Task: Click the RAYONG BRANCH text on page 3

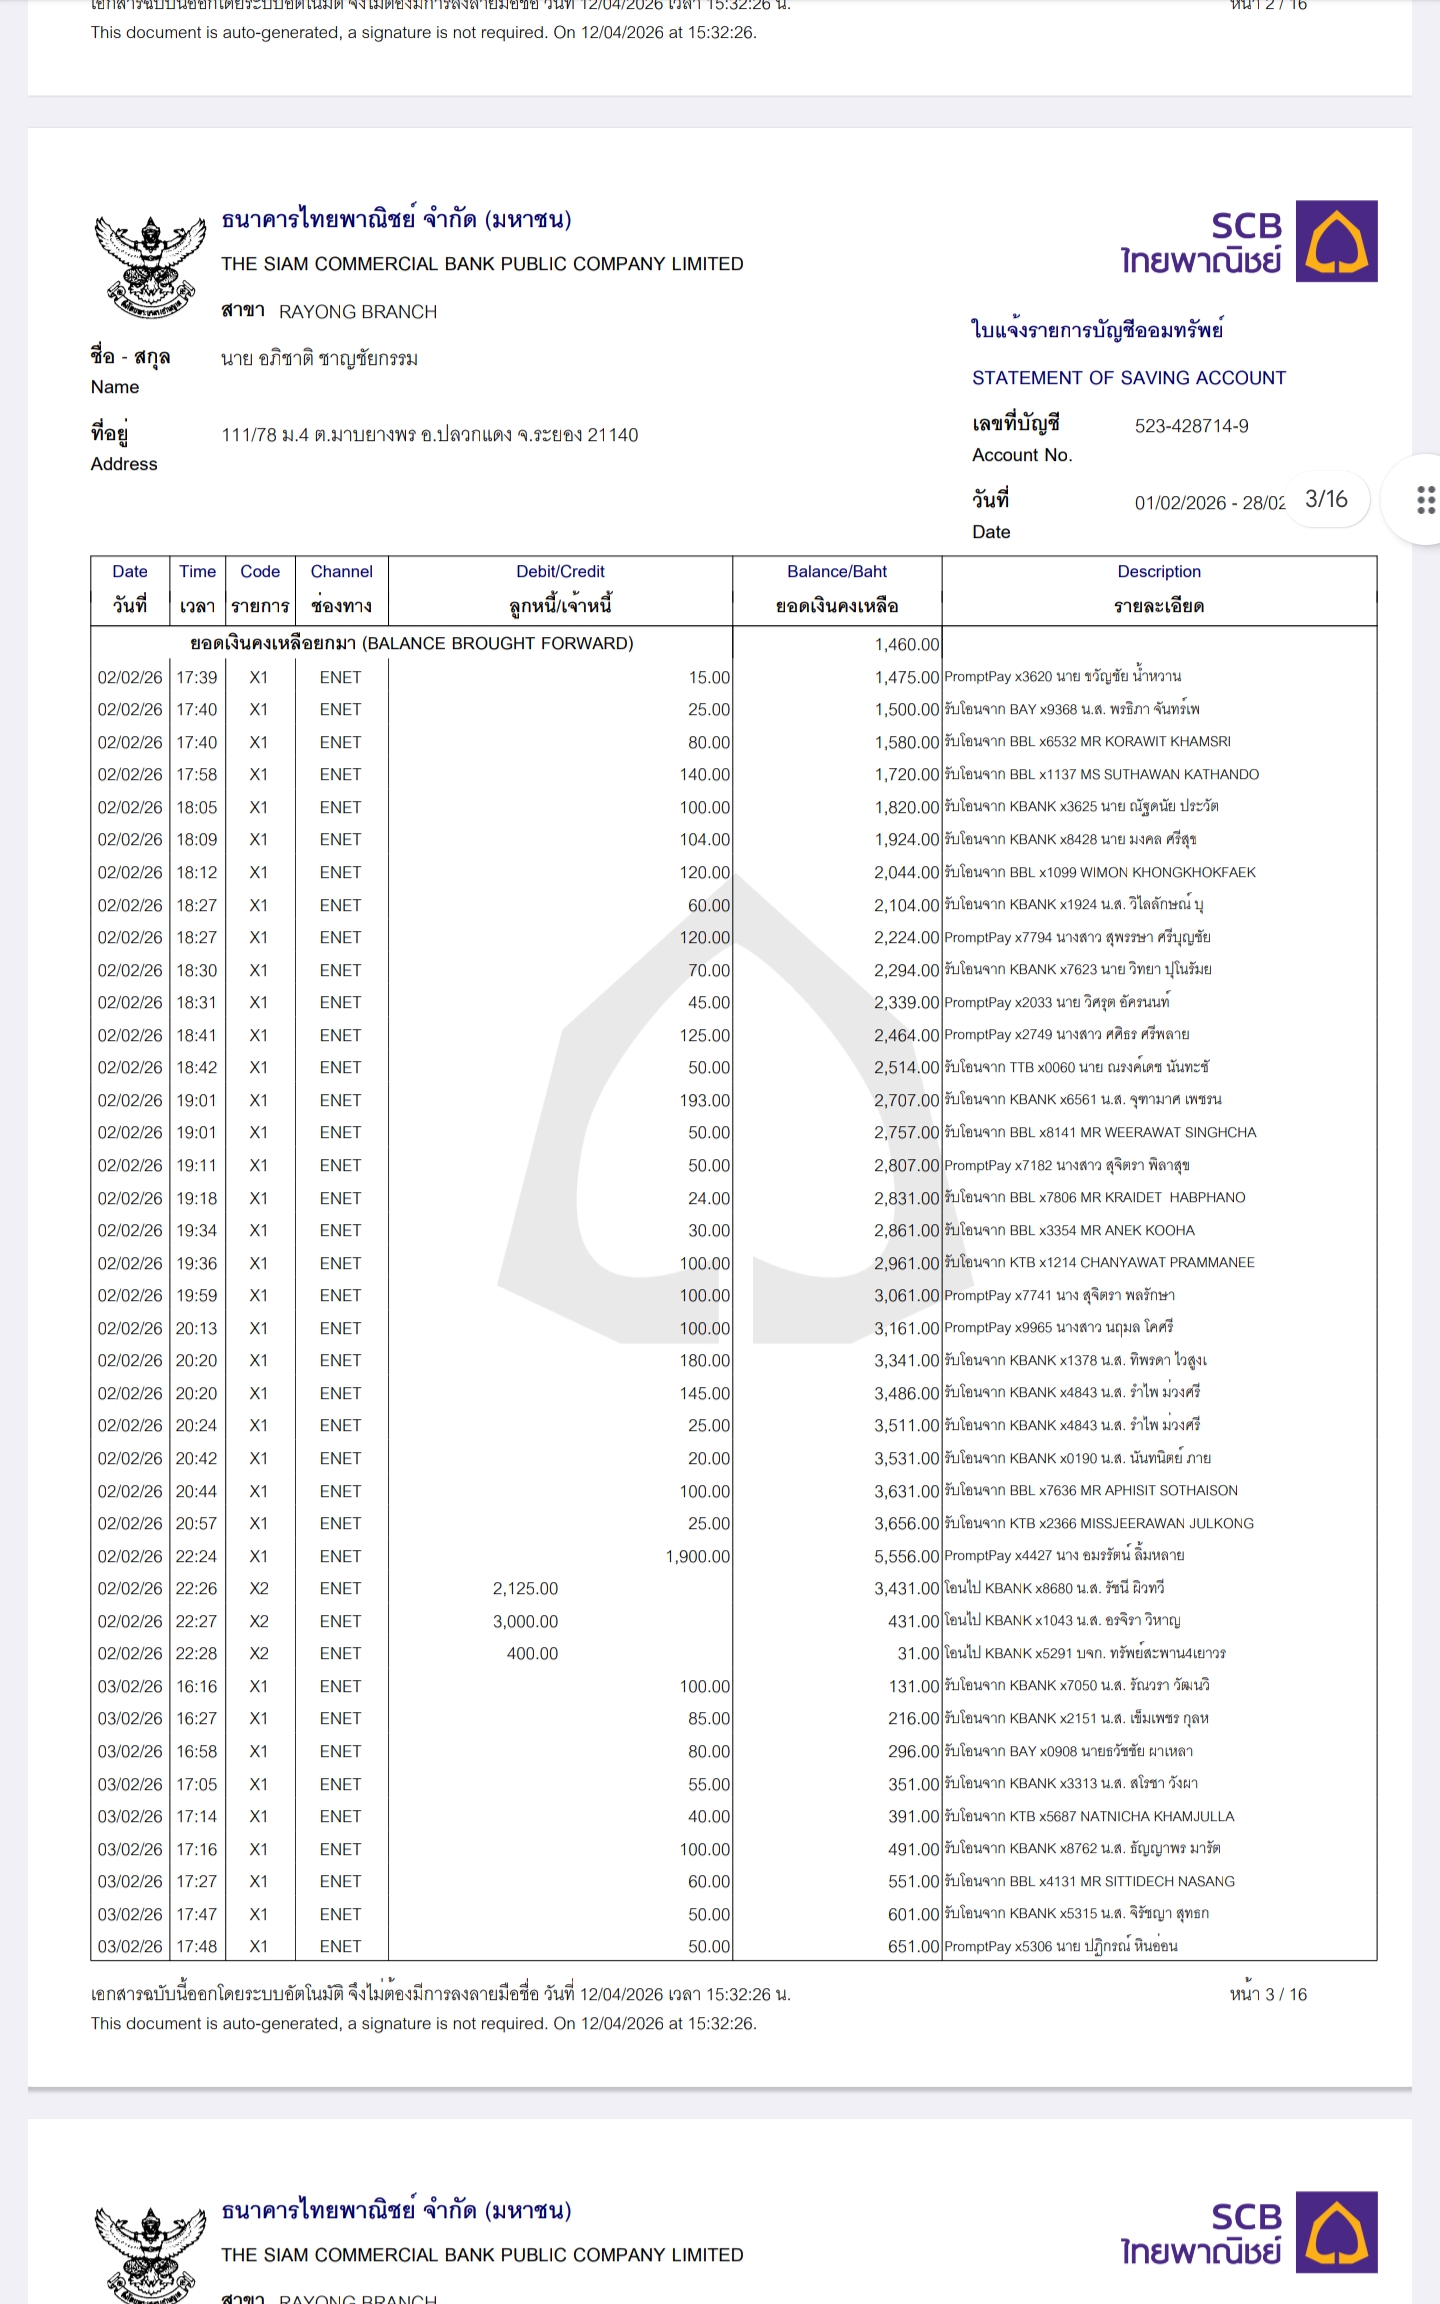Action: click(x=357, y=312)
